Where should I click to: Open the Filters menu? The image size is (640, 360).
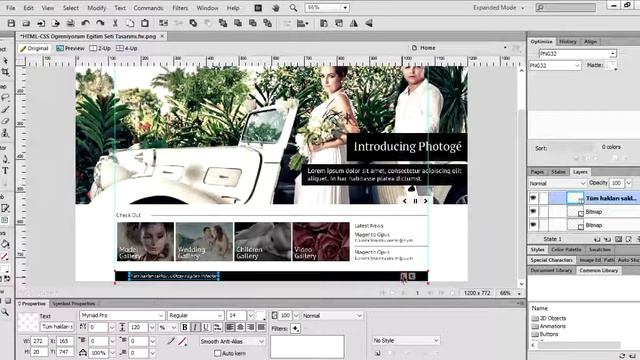click(180, 8)
